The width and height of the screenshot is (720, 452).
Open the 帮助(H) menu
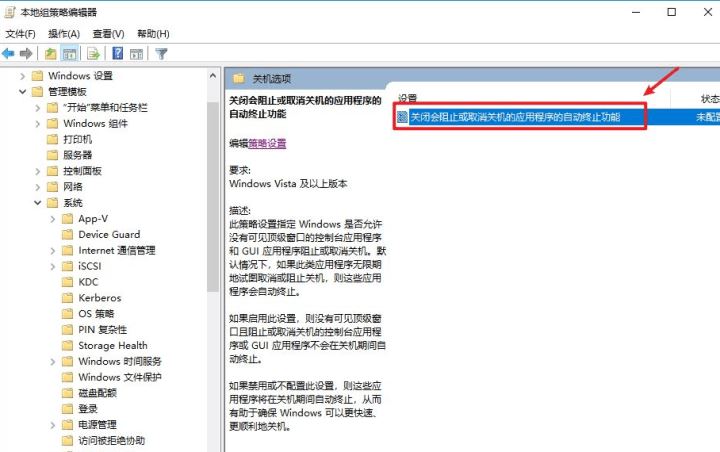pos(153,34)
